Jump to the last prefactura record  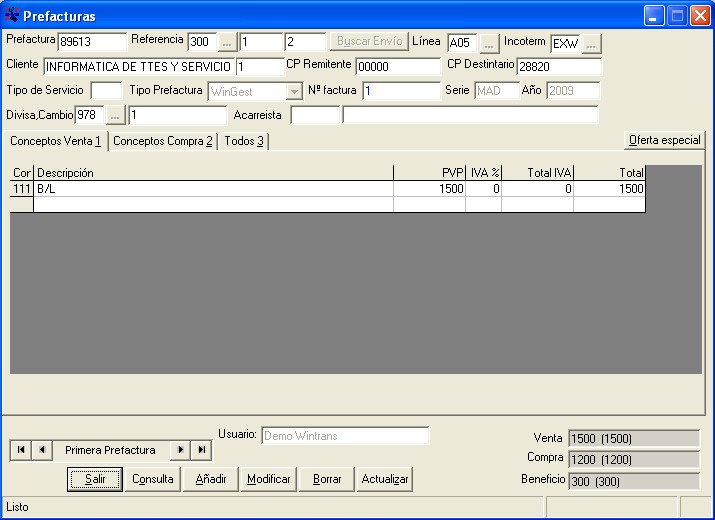tap(201, 450)
